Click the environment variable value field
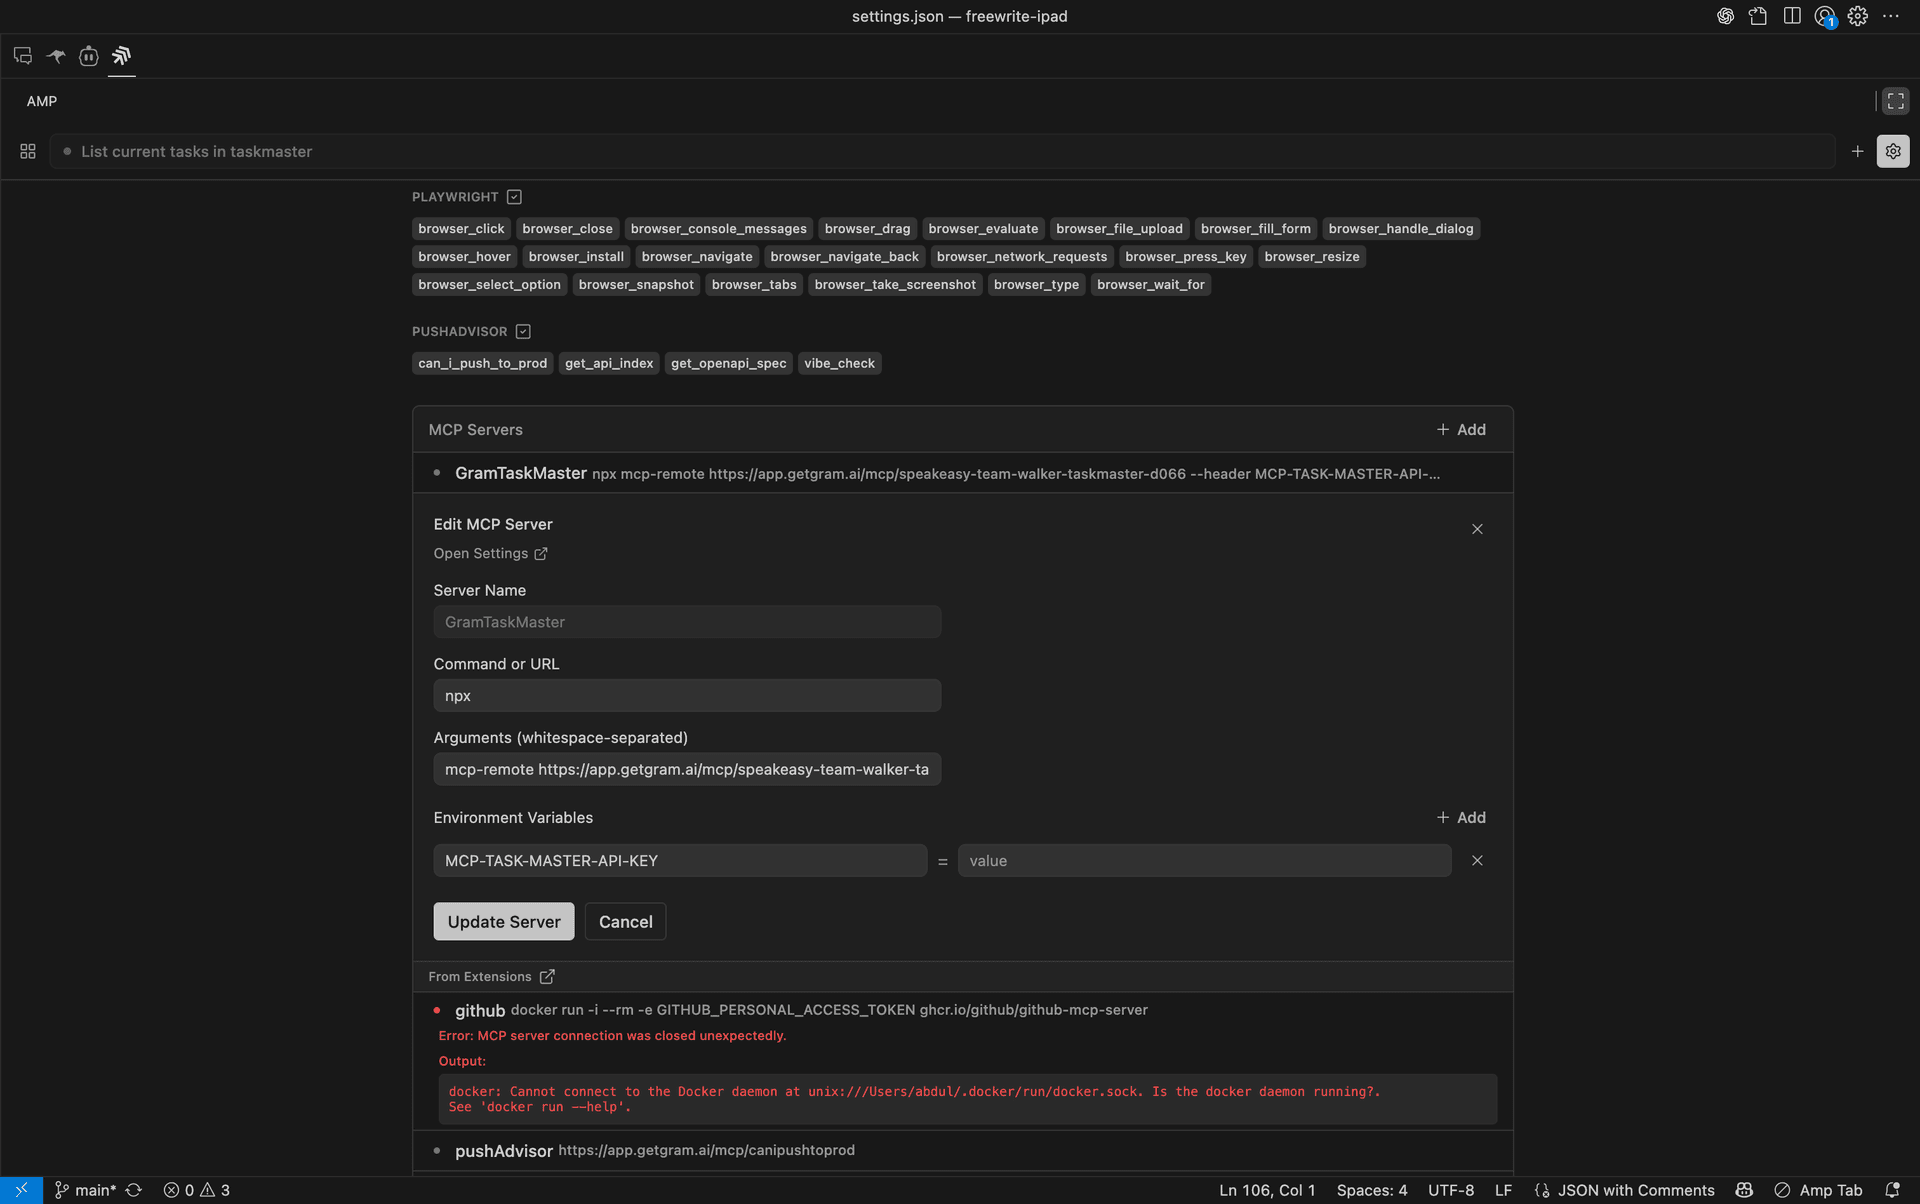This screenshot has width=1920, height=1204. [x=1204, y=860]
